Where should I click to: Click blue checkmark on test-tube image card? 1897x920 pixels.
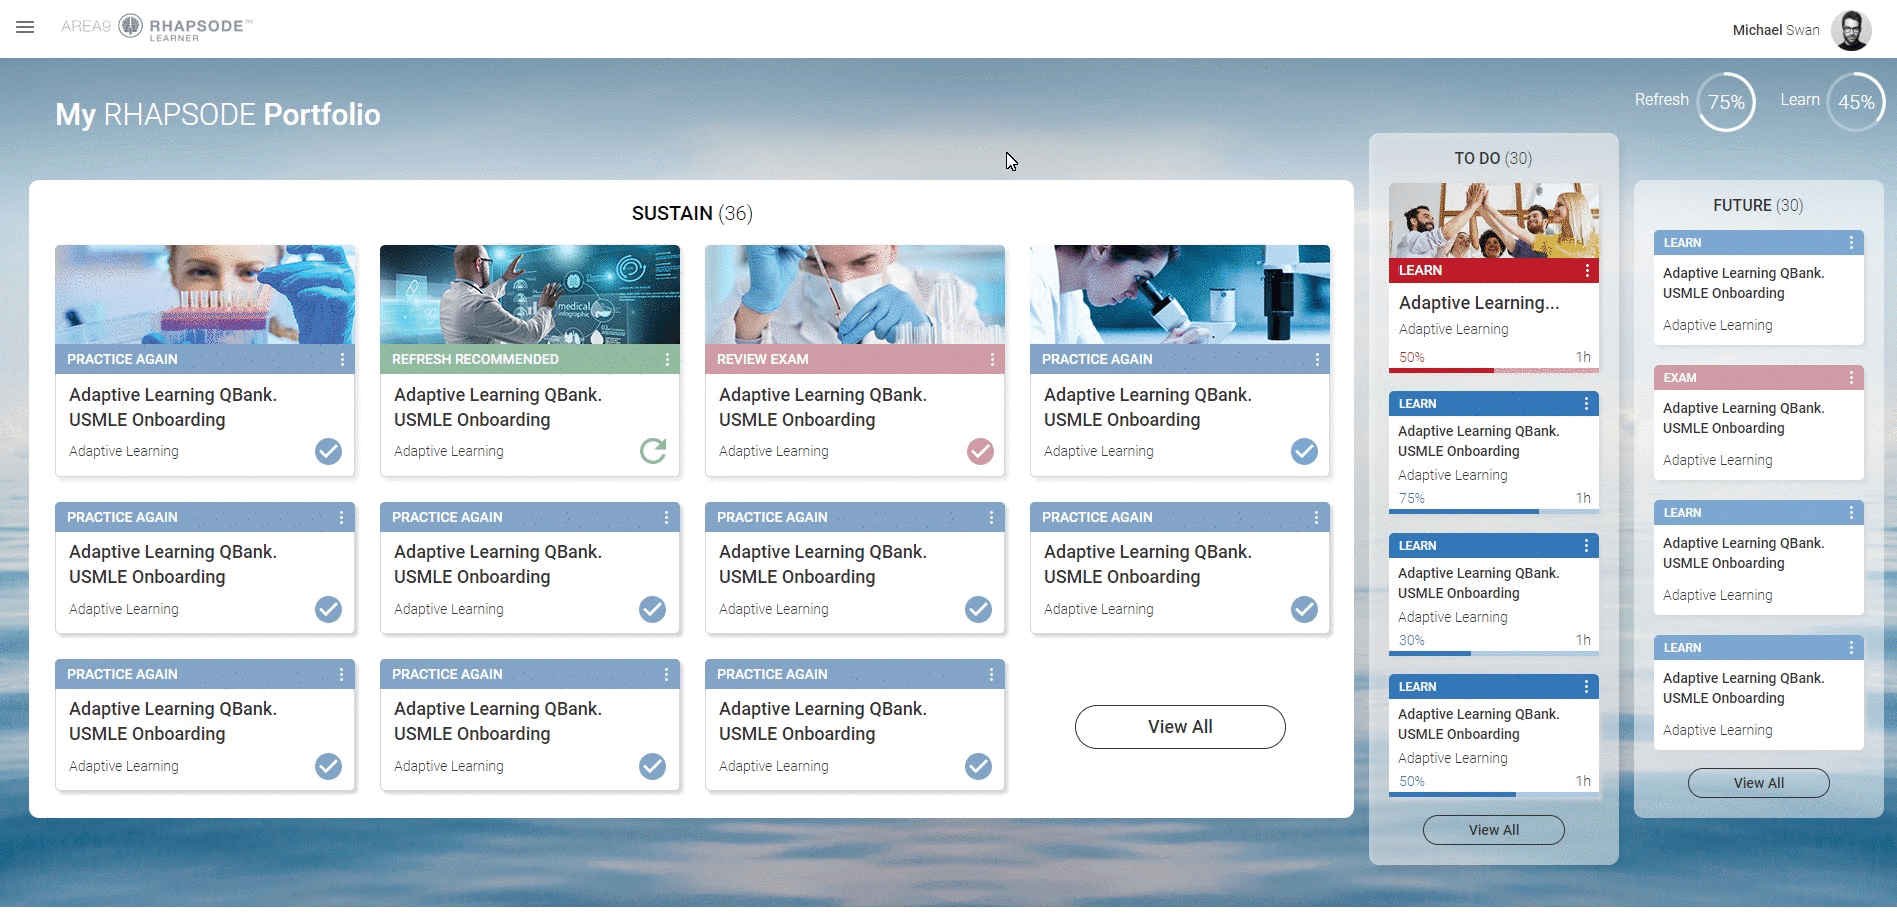coord(328,451)
